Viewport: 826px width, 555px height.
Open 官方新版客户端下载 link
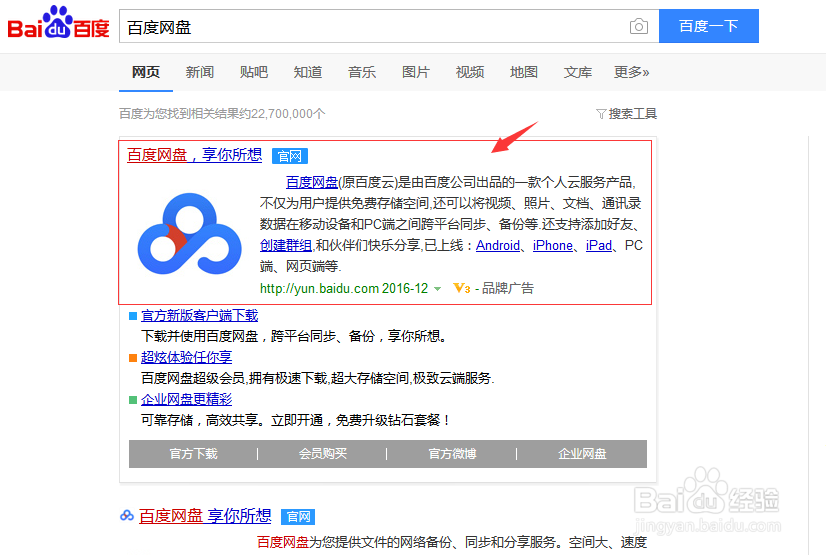coord(200,315)
